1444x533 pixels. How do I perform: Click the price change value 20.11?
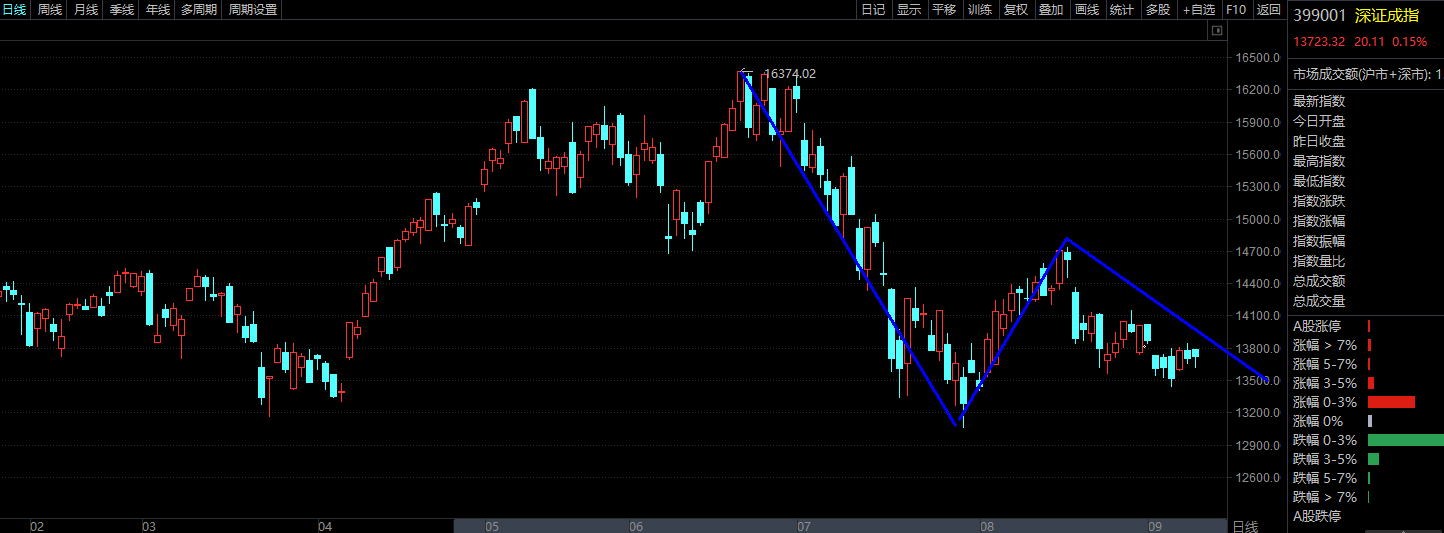point(1369,42)
